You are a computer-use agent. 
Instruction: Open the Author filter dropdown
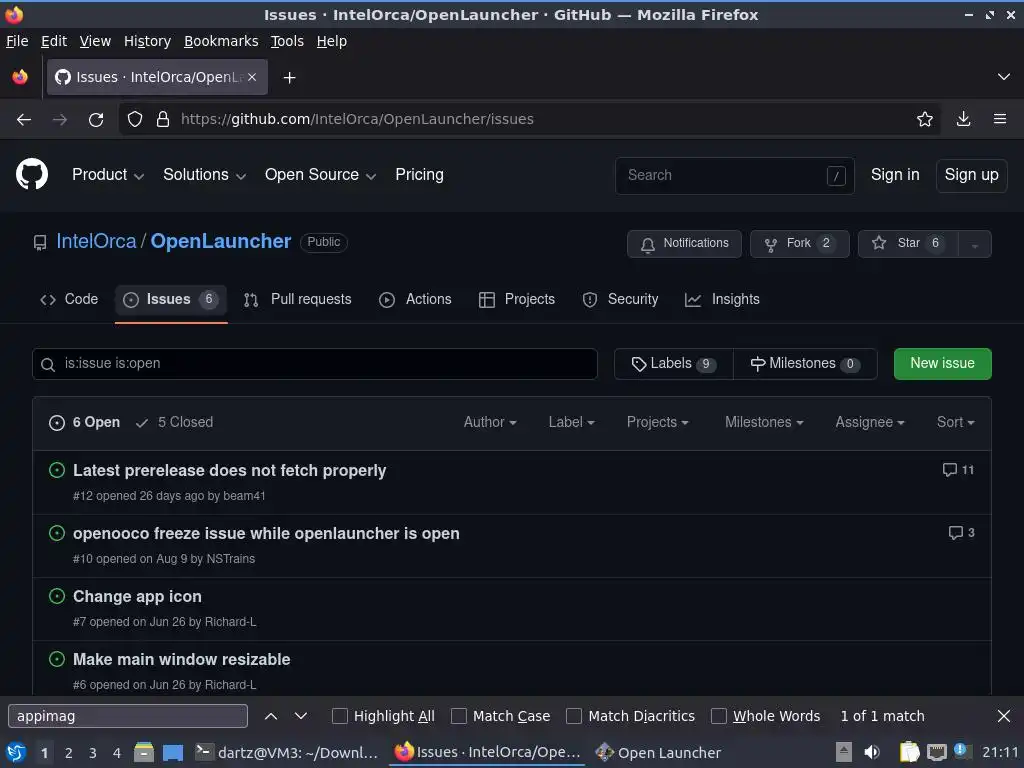click(490, 423)
